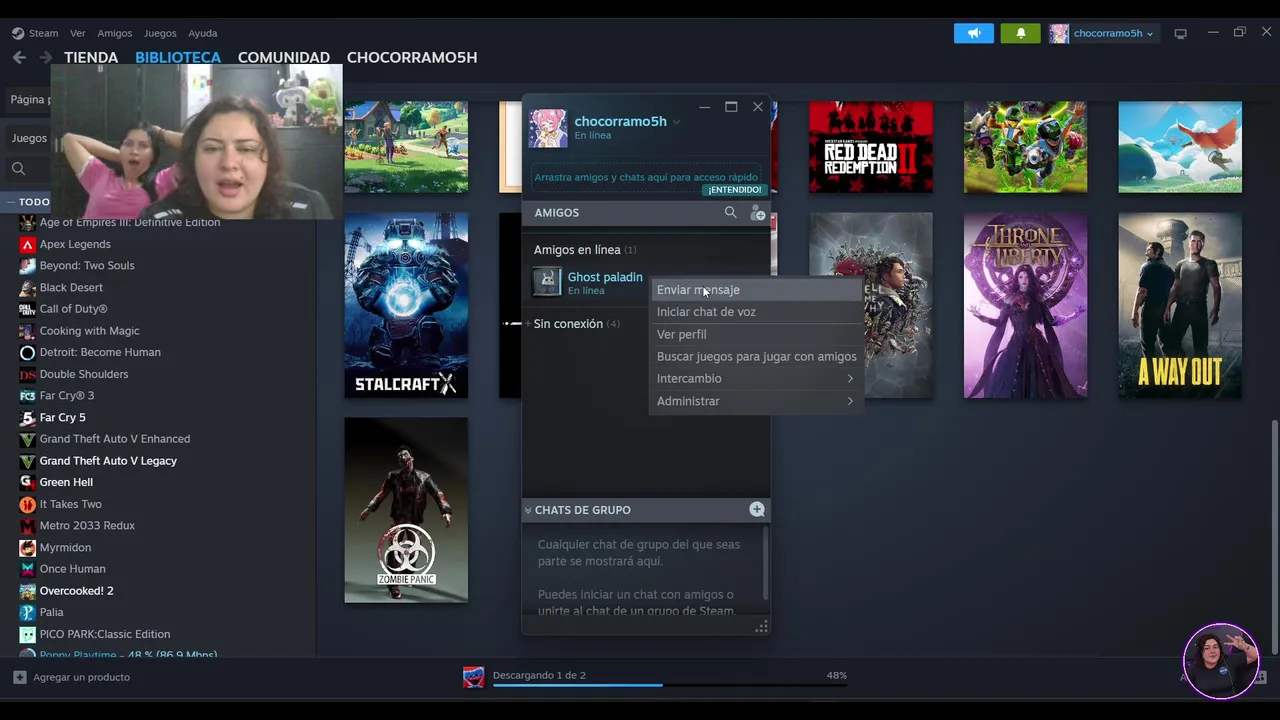Collapse the Amigos en línea group
The height and width of the screenshot is (720, 1280).
point(585,249)
